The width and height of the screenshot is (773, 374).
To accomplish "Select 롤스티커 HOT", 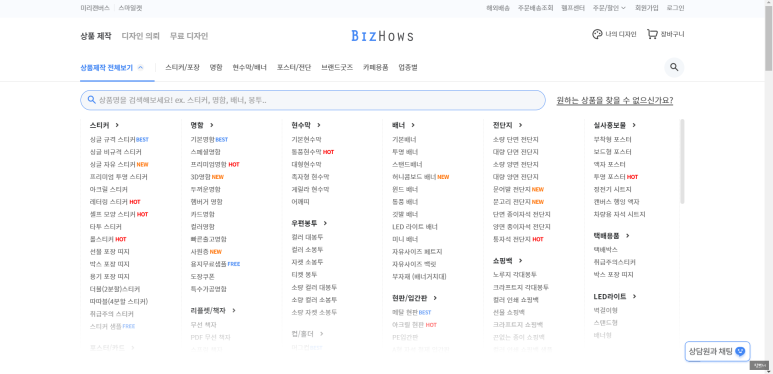I will tap(108, 239).
